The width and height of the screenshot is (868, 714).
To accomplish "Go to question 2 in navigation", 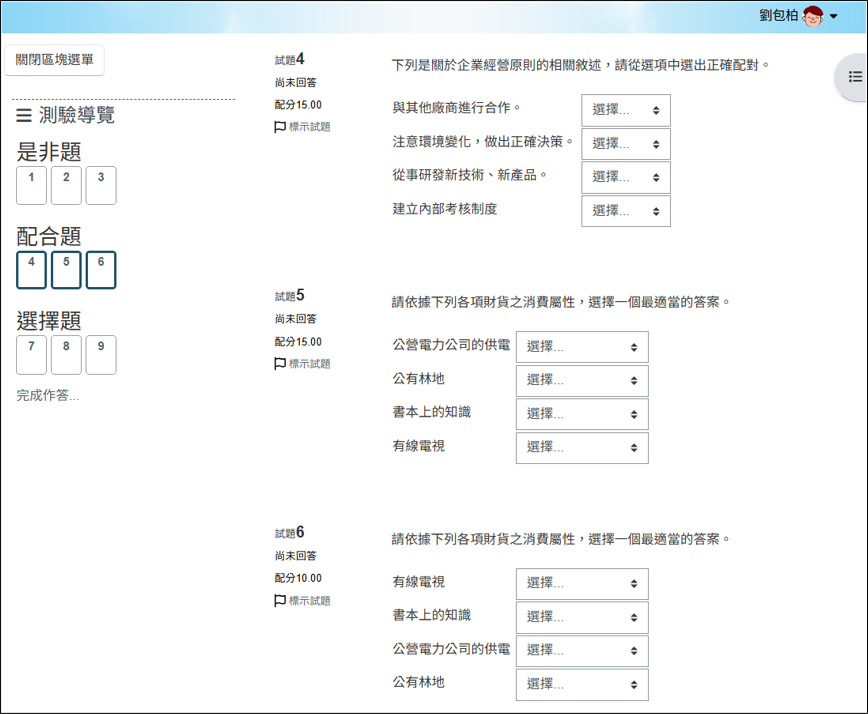I will (66, 185).
